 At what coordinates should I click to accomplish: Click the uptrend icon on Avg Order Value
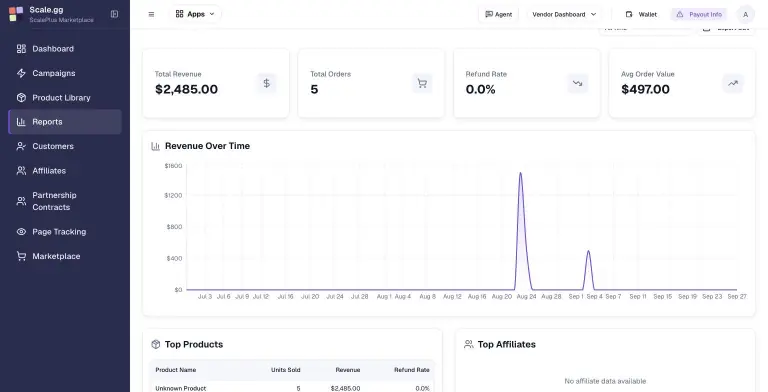pyautogui.click(x=733, y=83)
